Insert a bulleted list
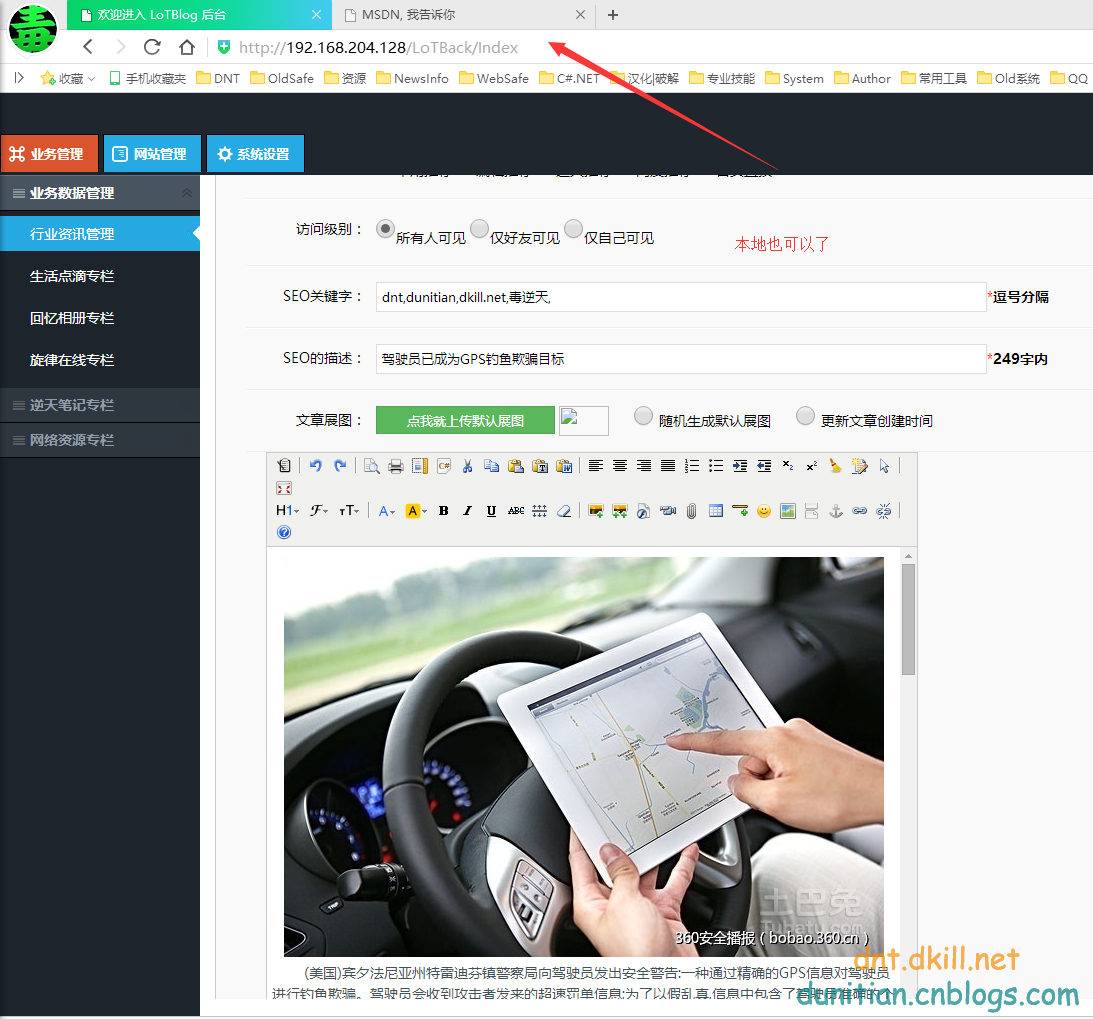1093x1019 pixels. (716, 466)
